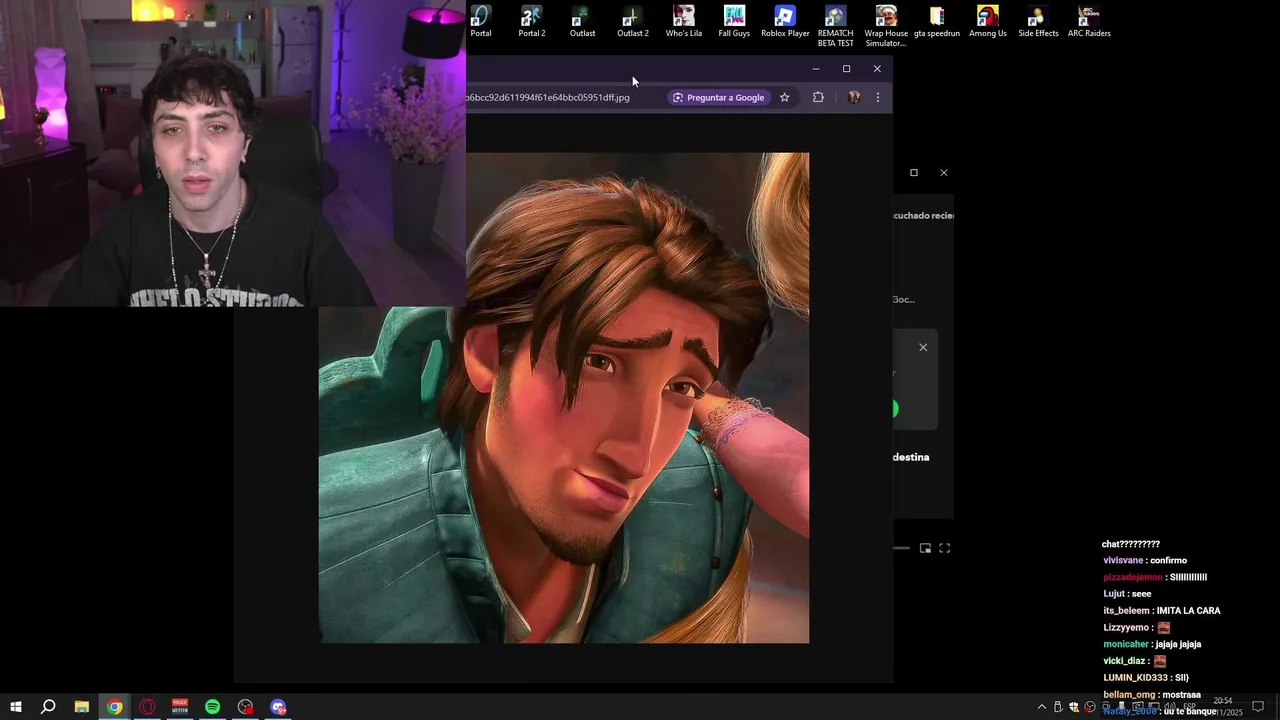Screen dimensions: 1280x720
Task: Open Windows Security tray icon
Action: (1074, 707)
